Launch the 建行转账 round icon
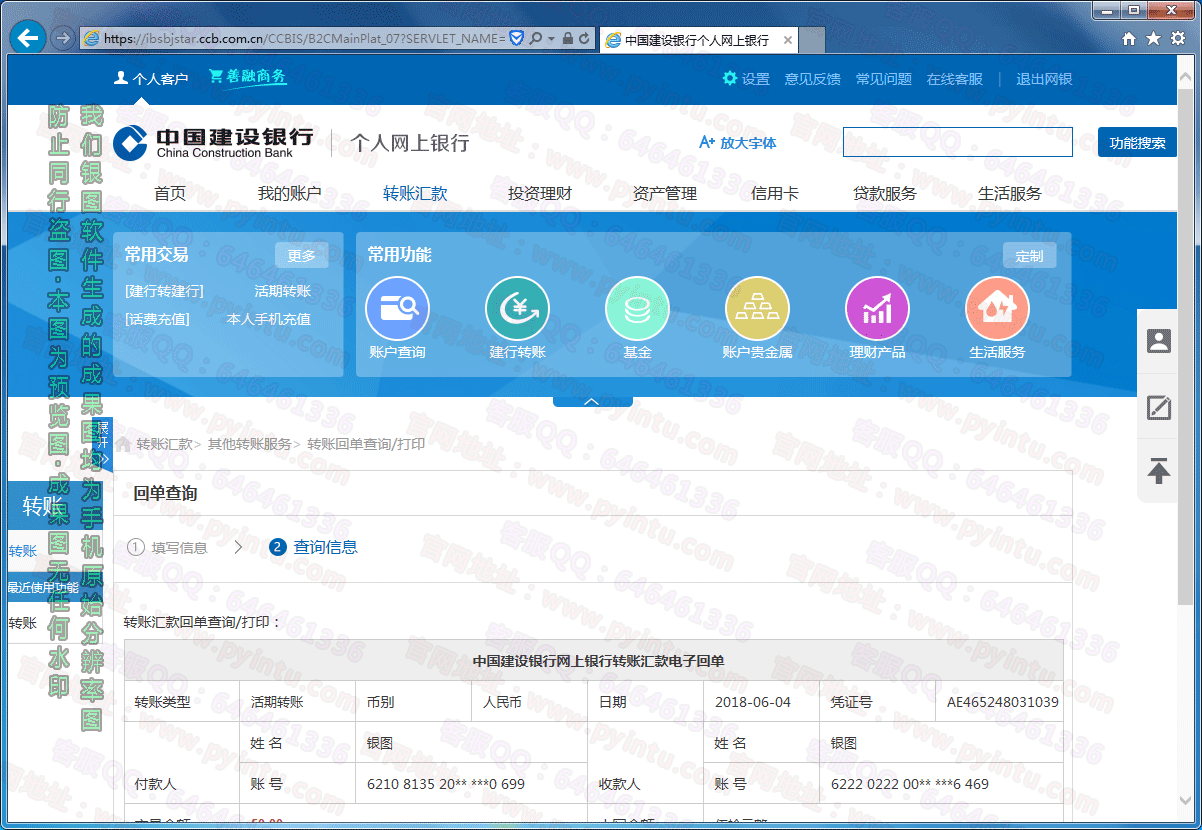1202x830 pixels. (x=517, y=308)
